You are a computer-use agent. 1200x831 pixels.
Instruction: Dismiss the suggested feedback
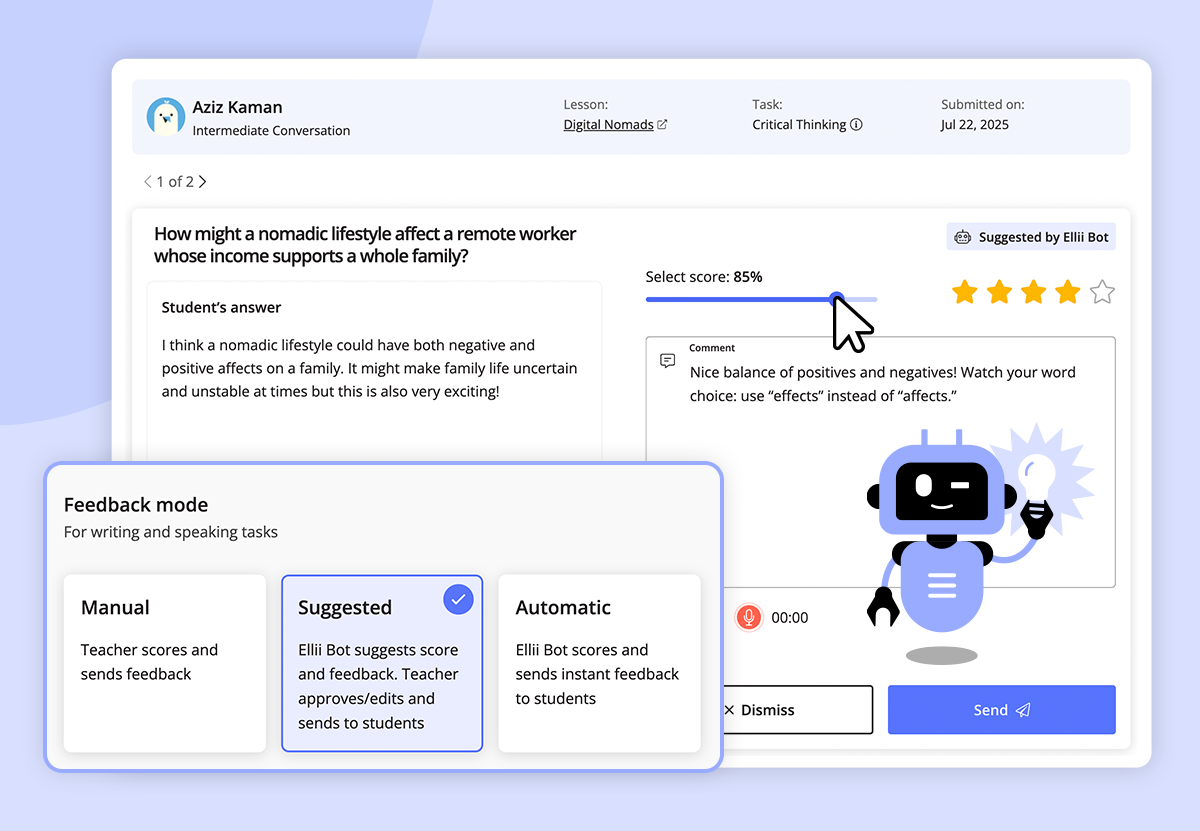coord(797,710)
